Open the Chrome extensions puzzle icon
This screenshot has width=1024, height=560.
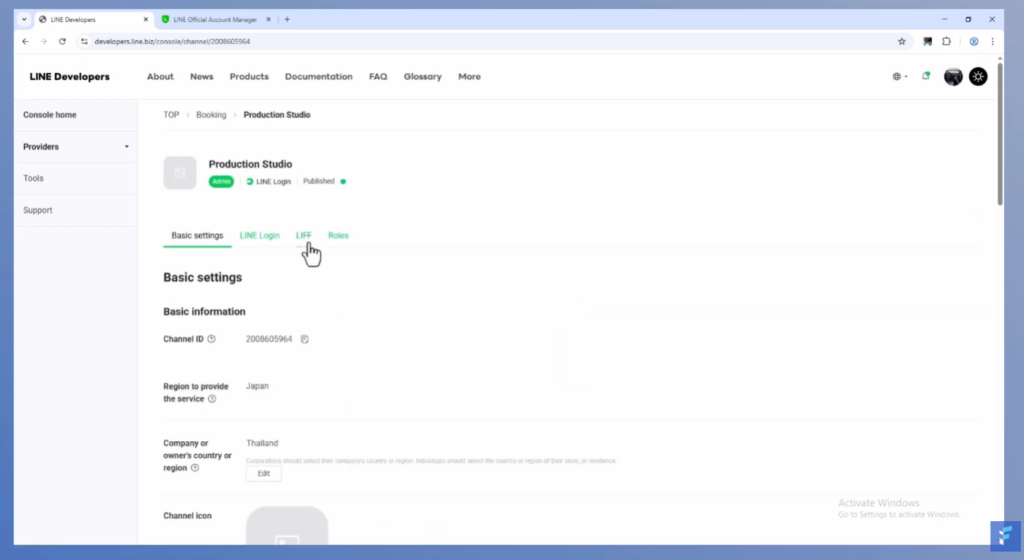(946, 41)
